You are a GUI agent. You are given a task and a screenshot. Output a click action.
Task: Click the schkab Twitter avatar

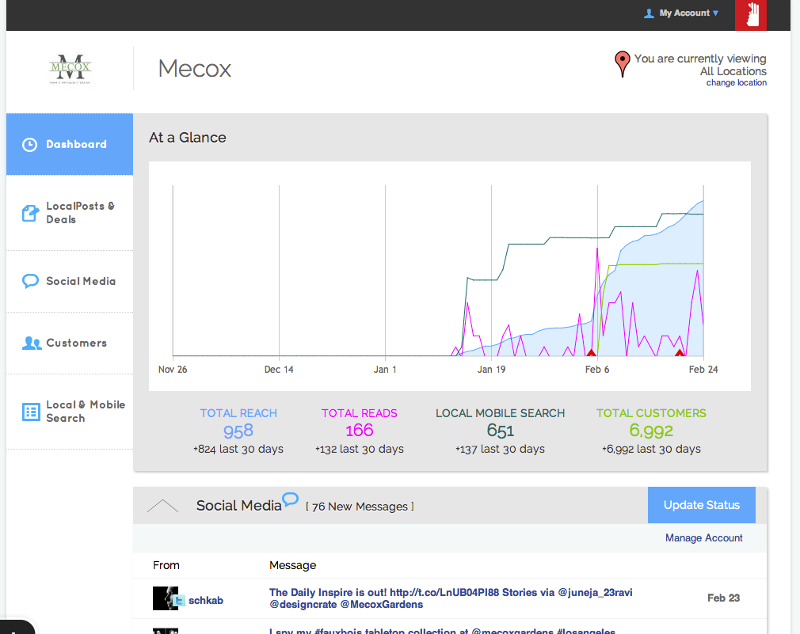coord(165,598)
